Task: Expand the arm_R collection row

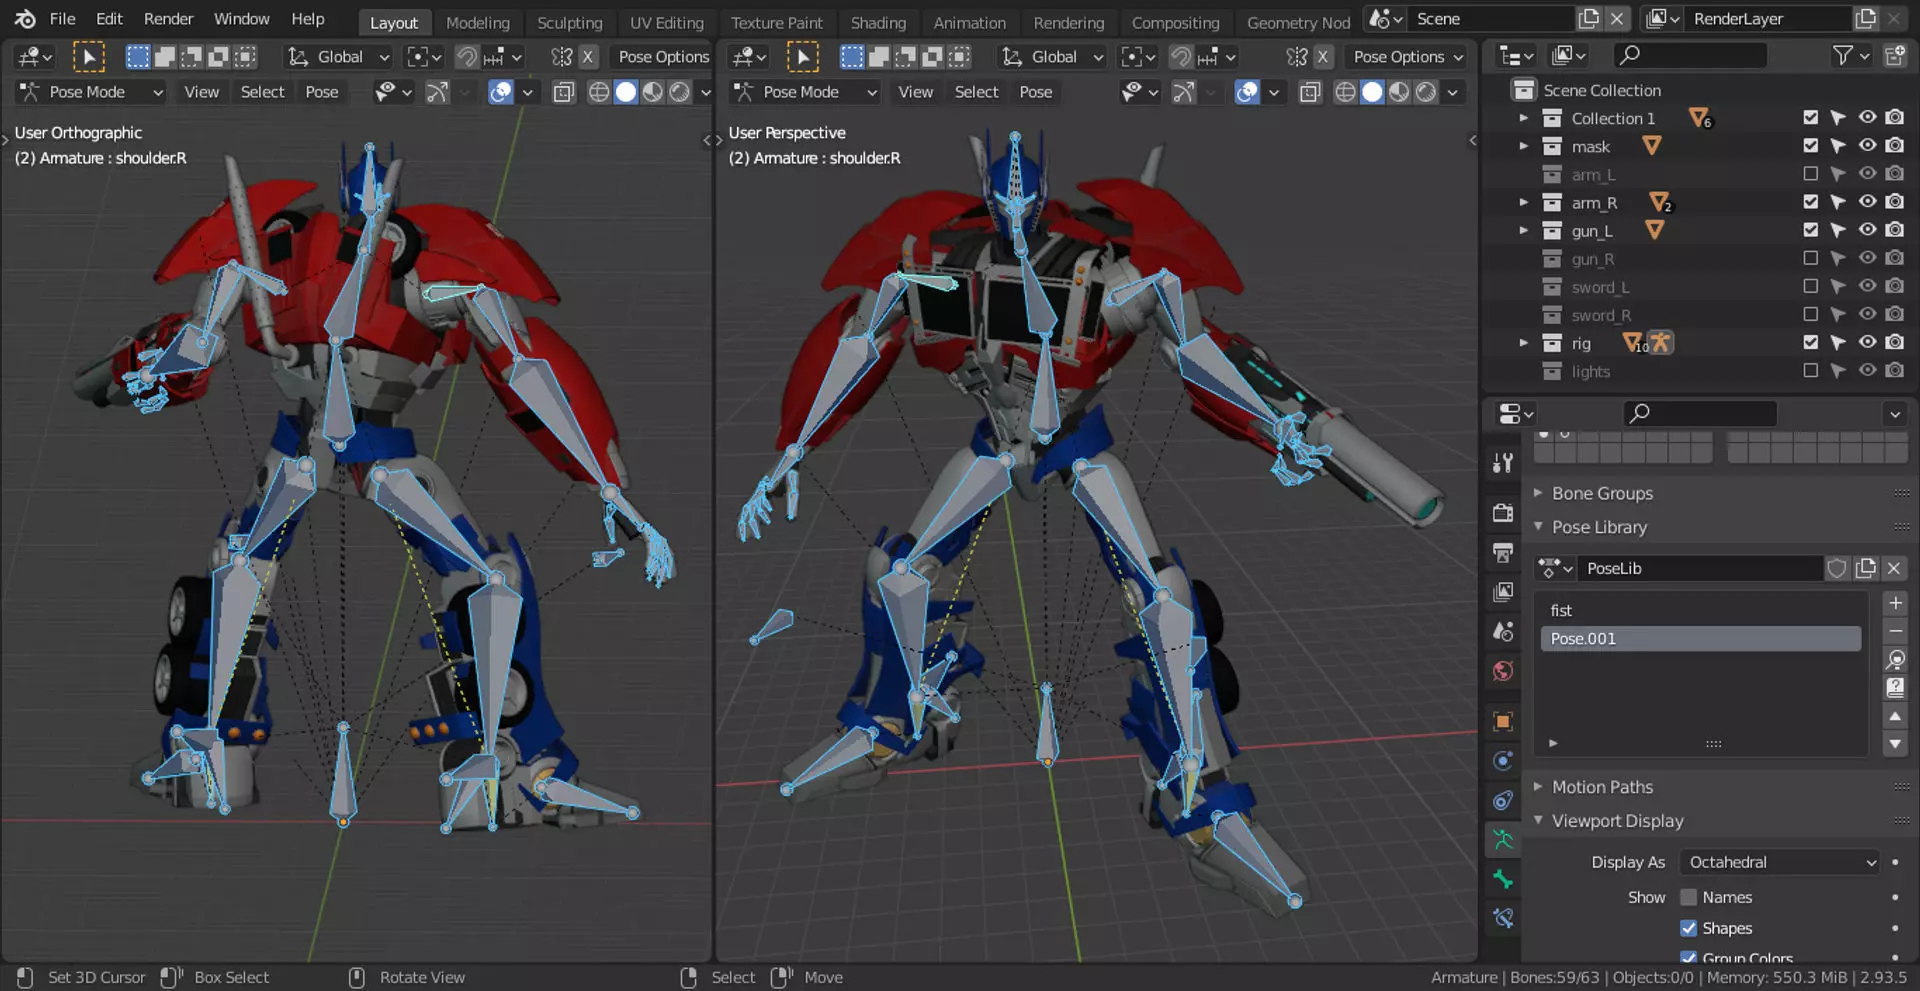Action: (1524, 202)
